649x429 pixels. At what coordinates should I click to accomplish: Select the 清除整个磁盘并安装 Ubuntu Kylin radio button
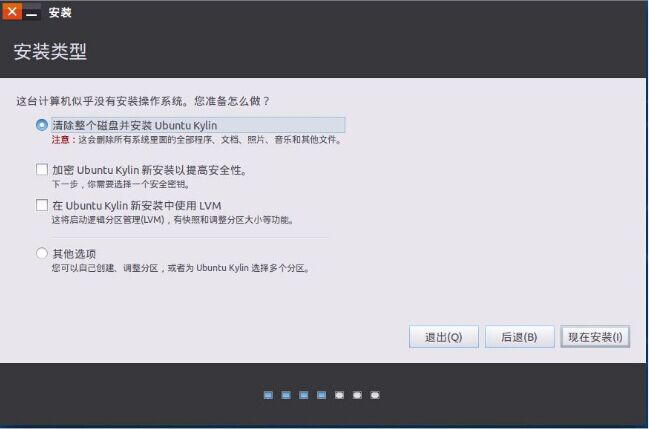tap(42, 125)
